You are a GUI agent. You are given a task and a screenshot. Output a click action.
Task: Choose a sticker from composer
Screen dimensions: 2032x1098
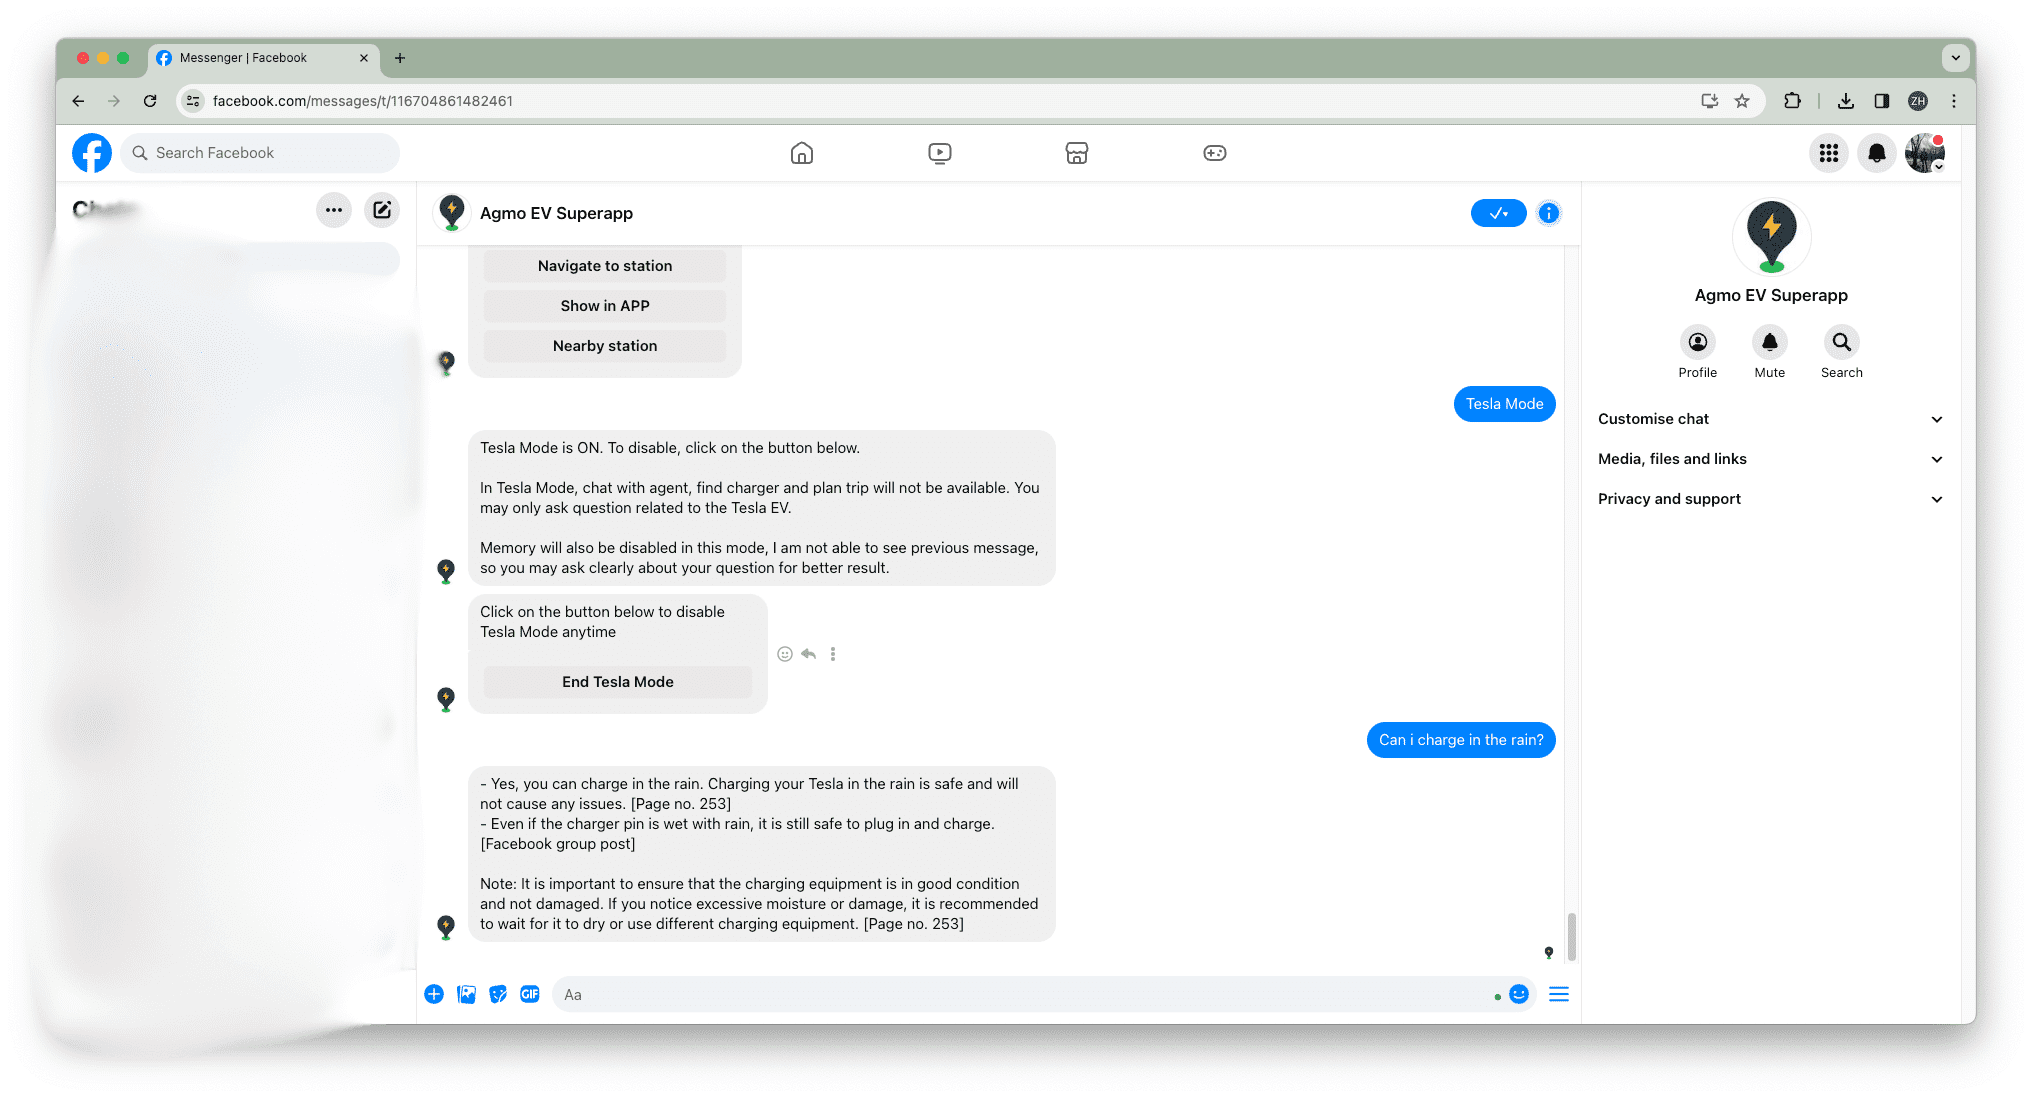(x=498, y=994)
